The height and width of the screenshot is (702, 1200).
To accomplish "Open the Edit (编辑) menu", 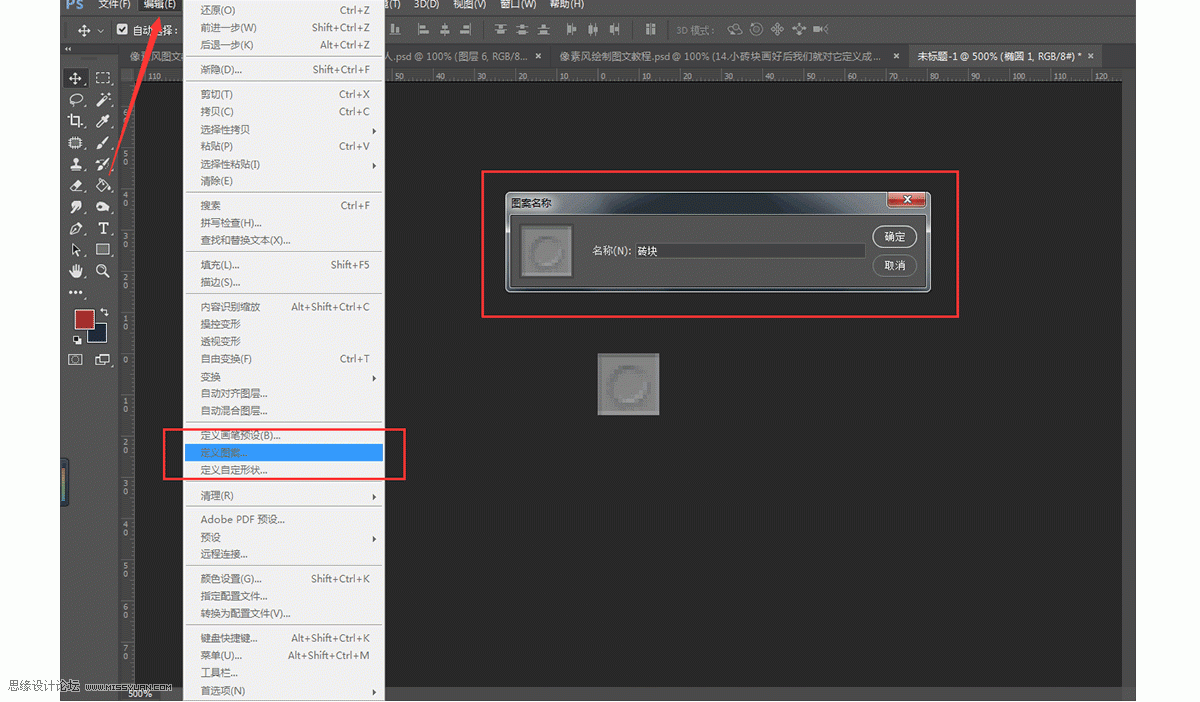I will (x=159, y=5).
